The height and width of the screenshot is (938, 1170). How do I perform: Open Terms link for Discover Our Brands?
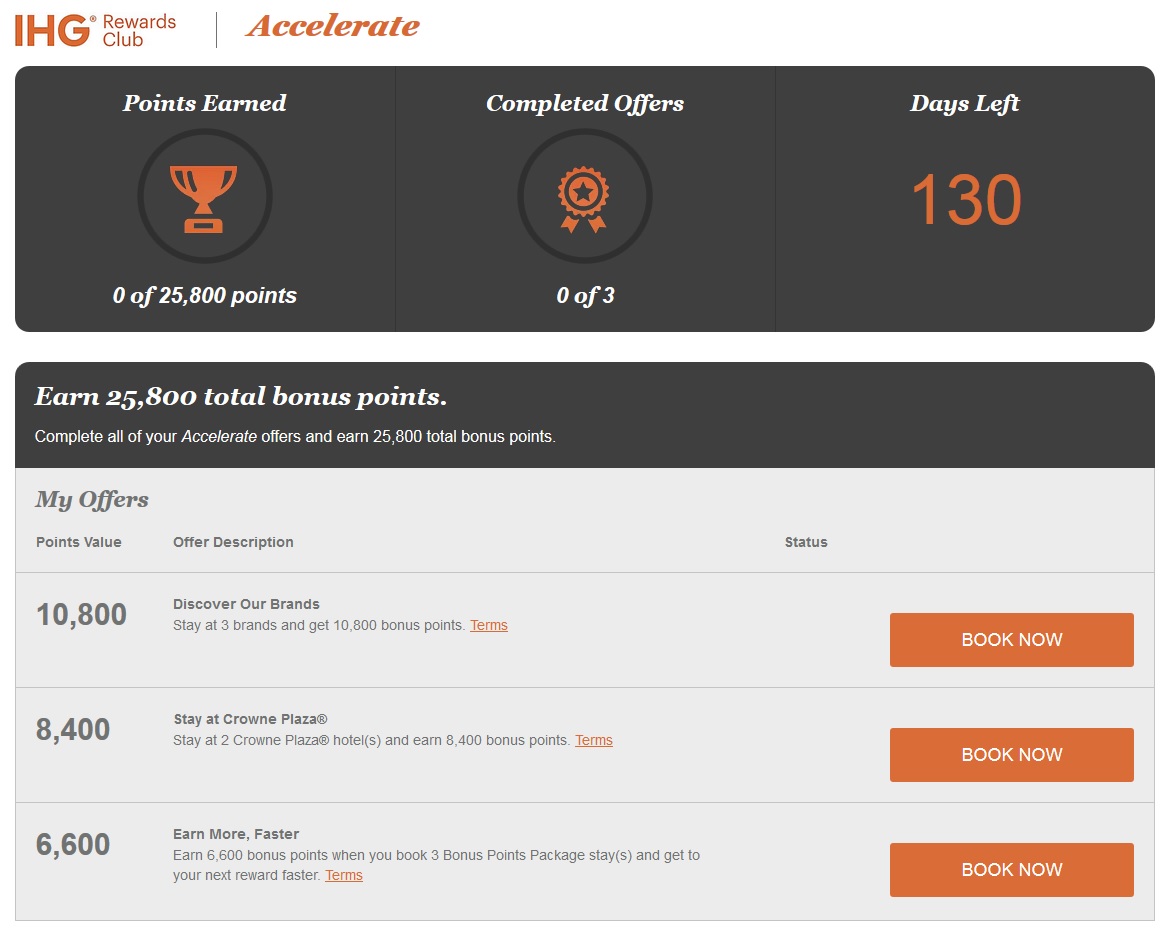pyautogui.click(x=489, y=625)
